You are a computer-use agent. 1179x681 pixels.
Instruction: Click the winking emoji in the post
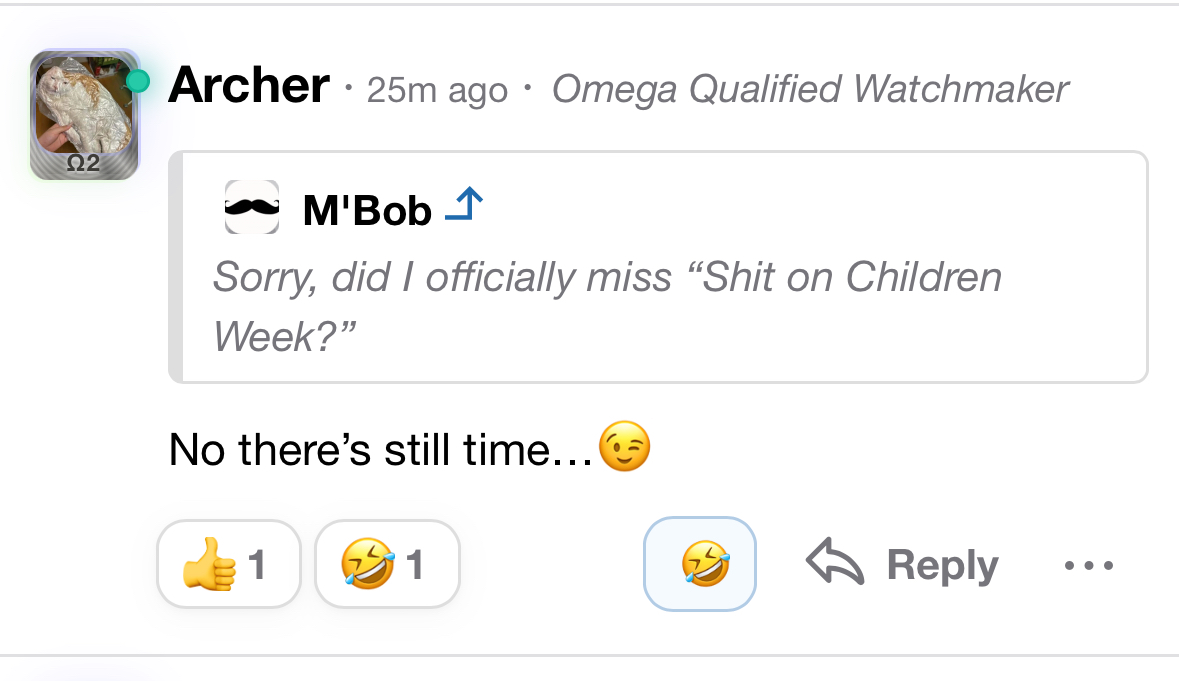click(x=624, y=447)
